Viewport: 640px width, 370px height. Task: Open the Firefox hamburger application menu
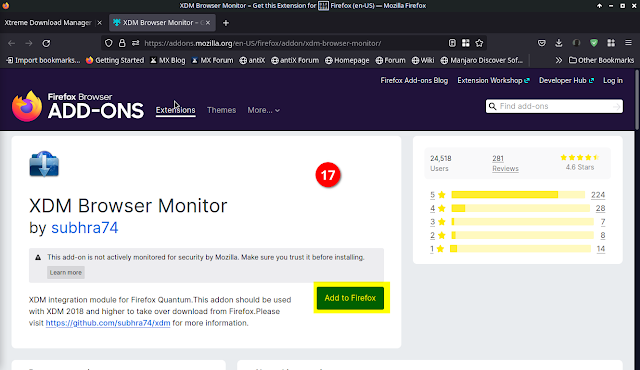click(628, 43)
